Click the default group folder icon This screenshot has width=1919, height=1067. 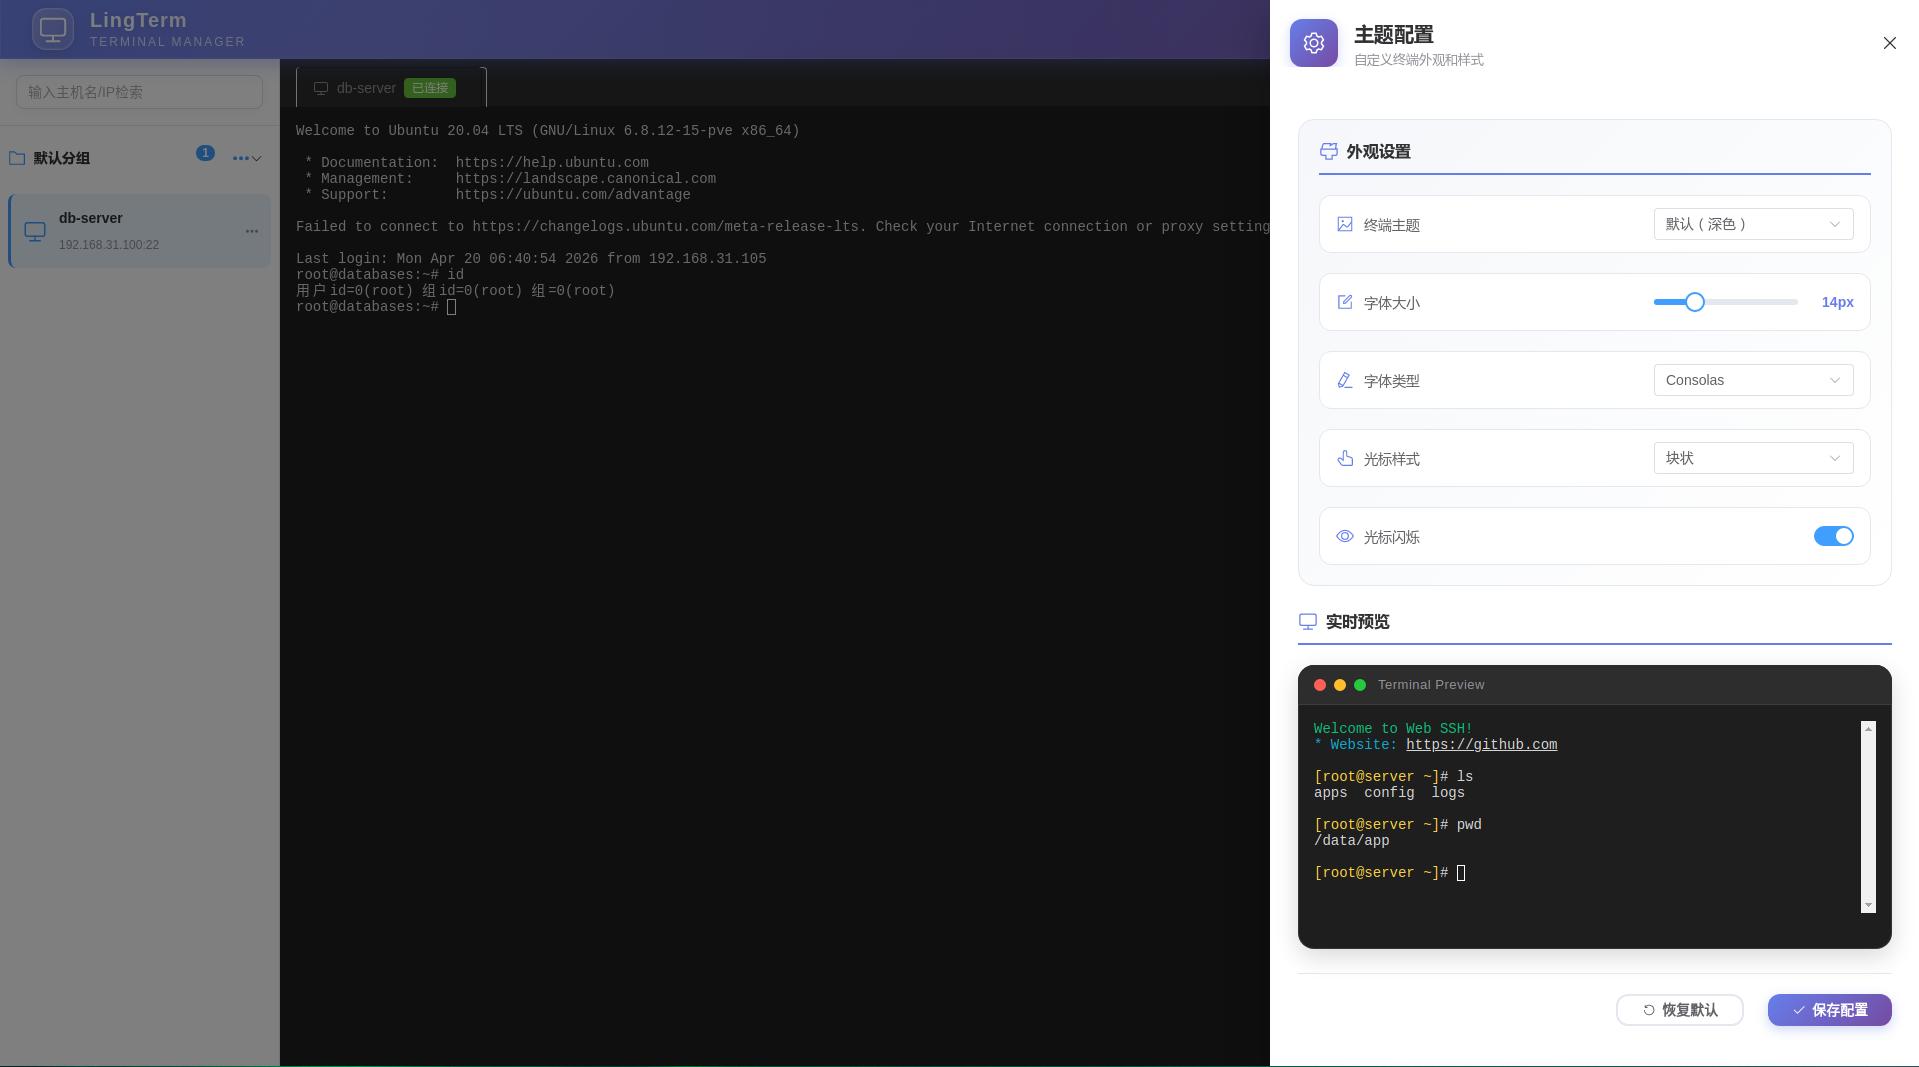[x=17, y=158]
